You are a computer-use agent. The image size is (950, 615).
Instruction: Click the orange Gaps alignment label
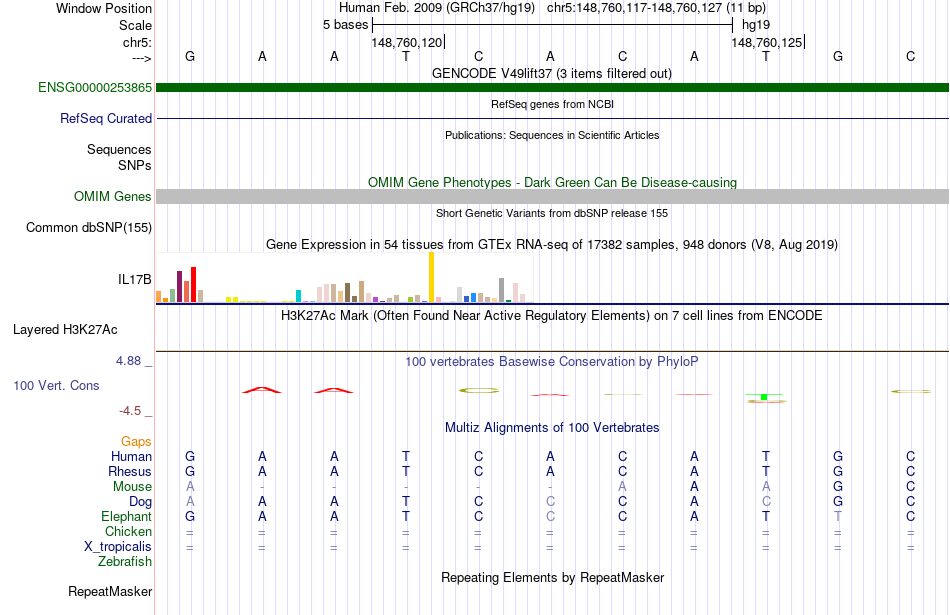136,442
